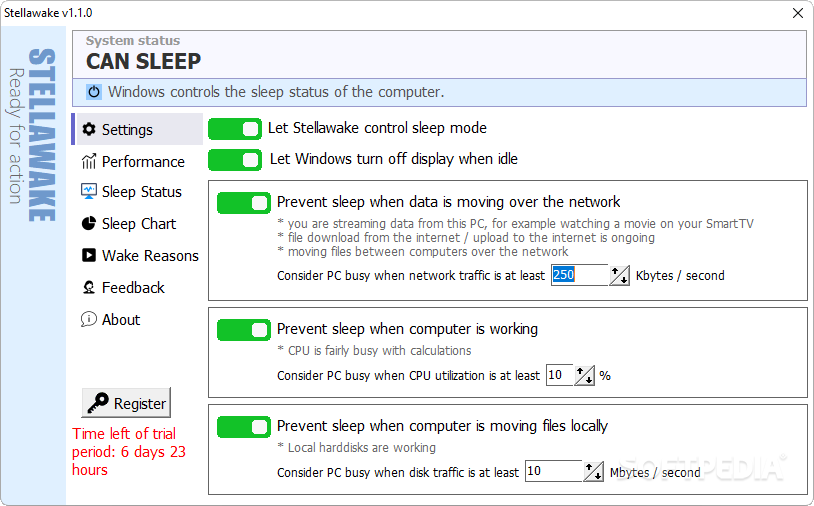Close the Stellawake window
This screenshot has height=506, width=814.
[x=798, y=13]
